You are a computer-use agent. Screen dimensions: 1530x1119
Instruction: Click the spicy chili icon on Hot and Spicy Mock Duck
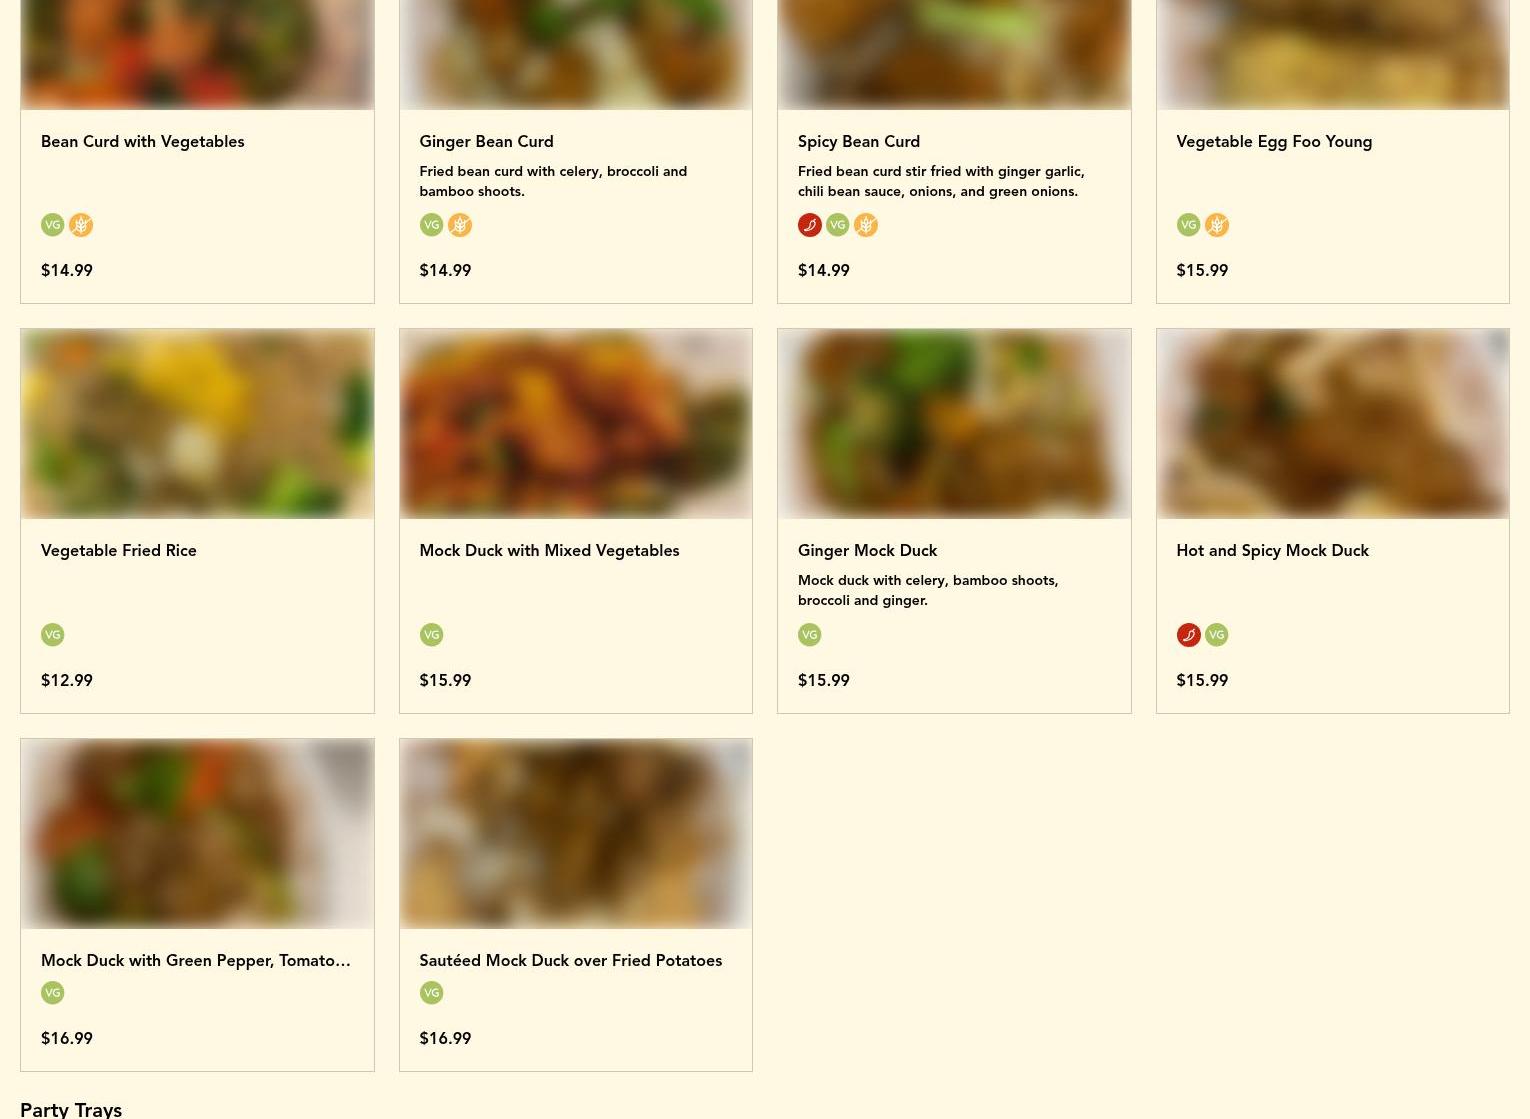click(x=1188, y=635)
